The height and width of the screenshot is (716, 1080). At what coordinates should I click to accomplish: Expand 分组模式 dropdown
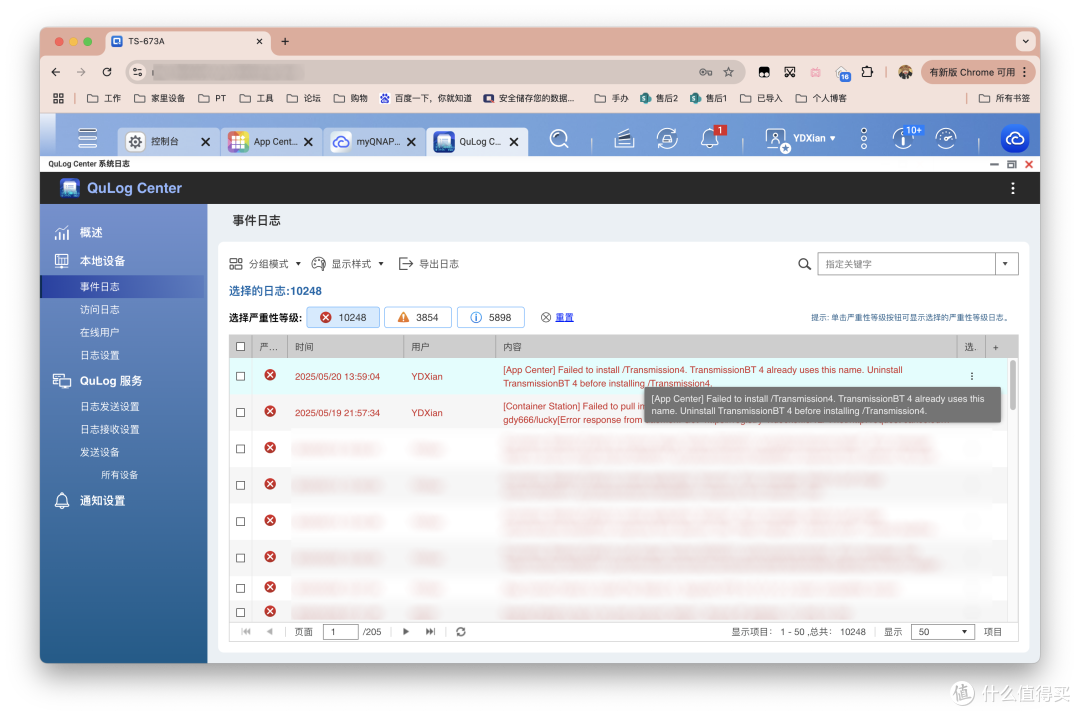(x=265, y=264)
